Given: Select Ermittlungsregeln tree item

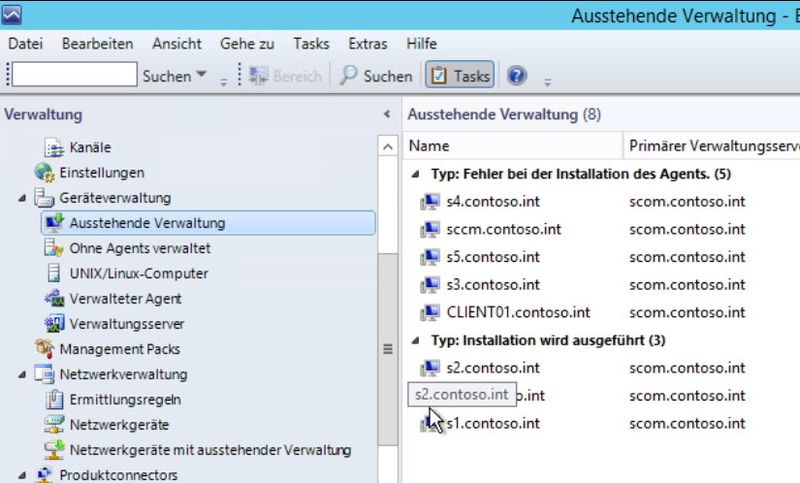Looking at the screenshot, I should point(125,400).
